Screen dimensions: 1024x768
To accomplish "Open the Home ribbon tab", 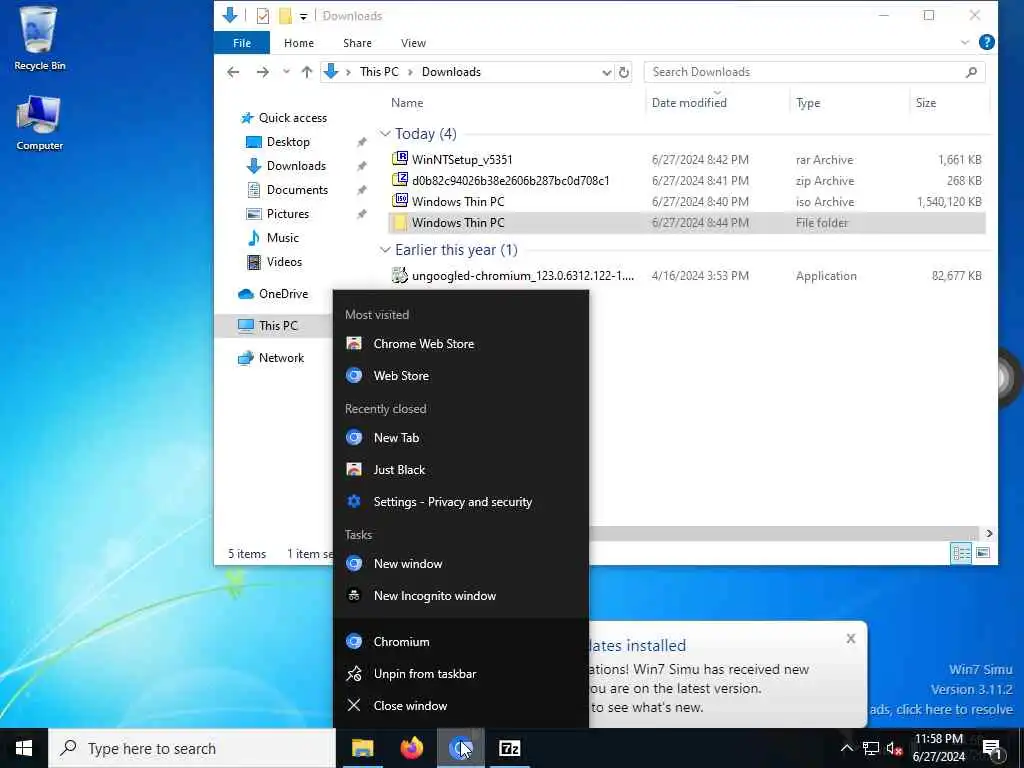I will pos(299,43).
